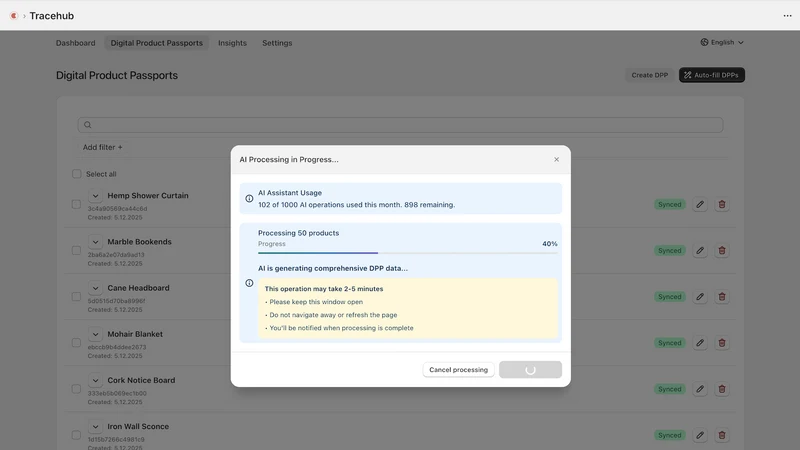This screenshot has width=800, height=450.
Task: Expand the Marble Bookends row
Action: point(95,242)
